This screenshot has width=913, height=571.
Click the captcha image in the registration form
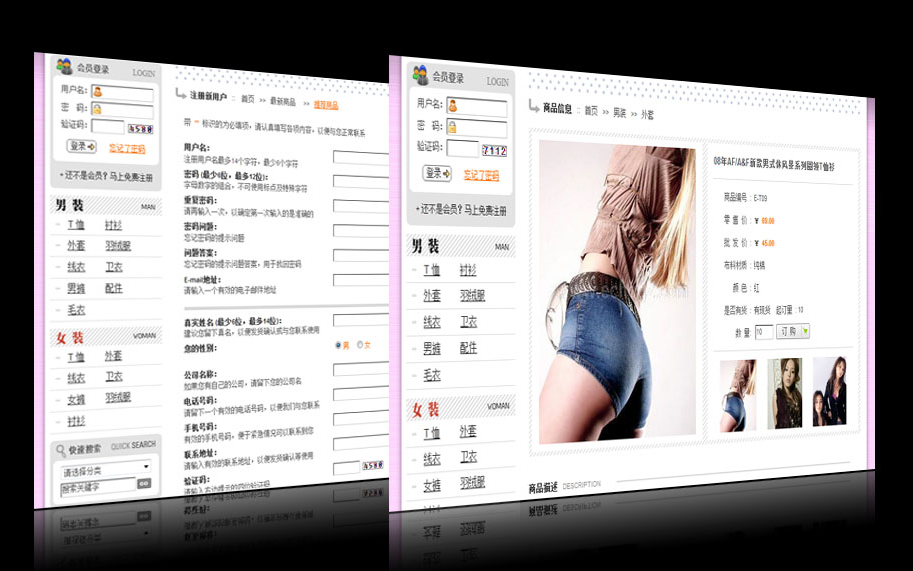[372, 466]
